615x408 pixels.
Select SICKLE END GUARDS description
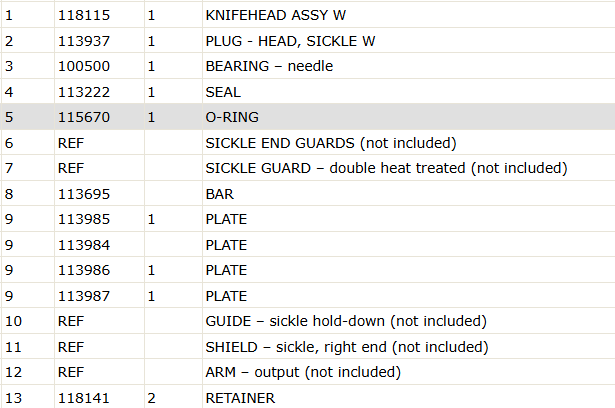331,143
